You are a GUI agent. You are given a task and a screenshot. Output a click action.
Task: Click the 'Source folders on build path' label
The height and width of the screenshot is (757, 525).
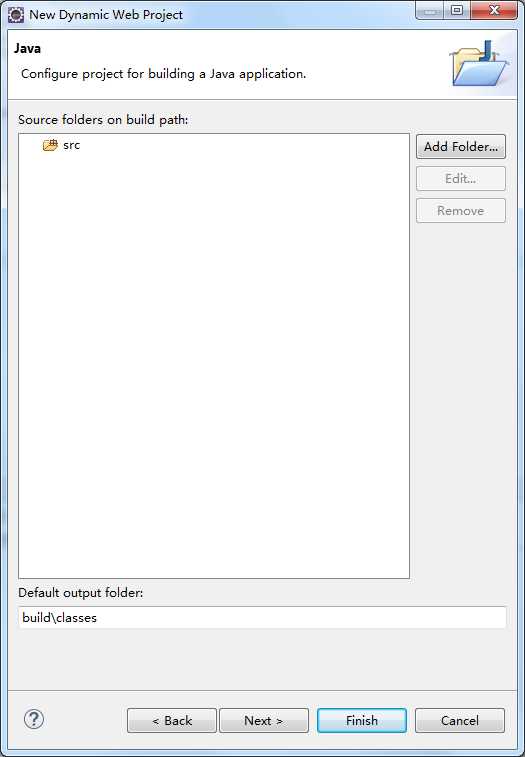(103, 120)
